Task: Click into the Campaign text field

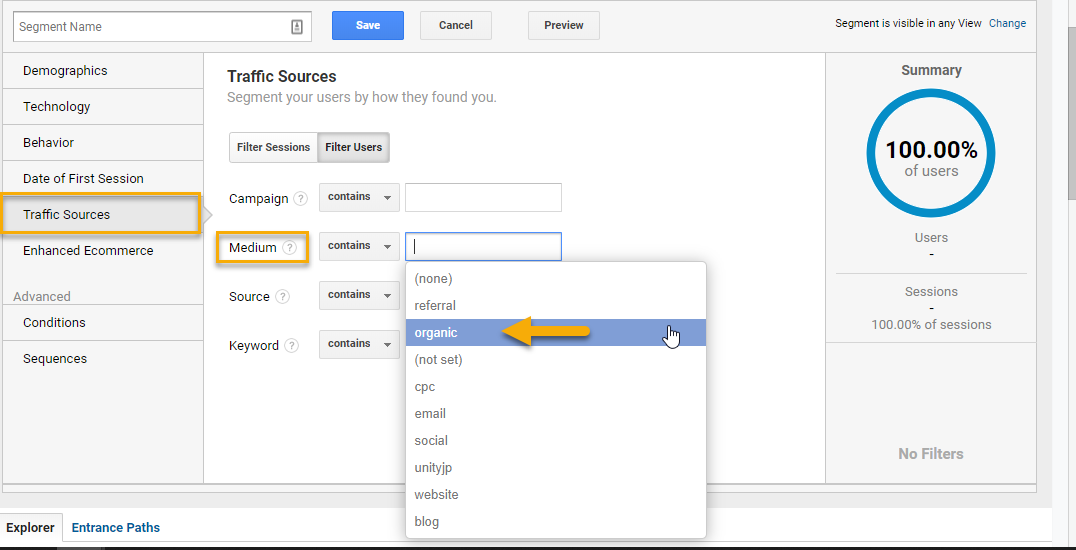Action: 483,198
